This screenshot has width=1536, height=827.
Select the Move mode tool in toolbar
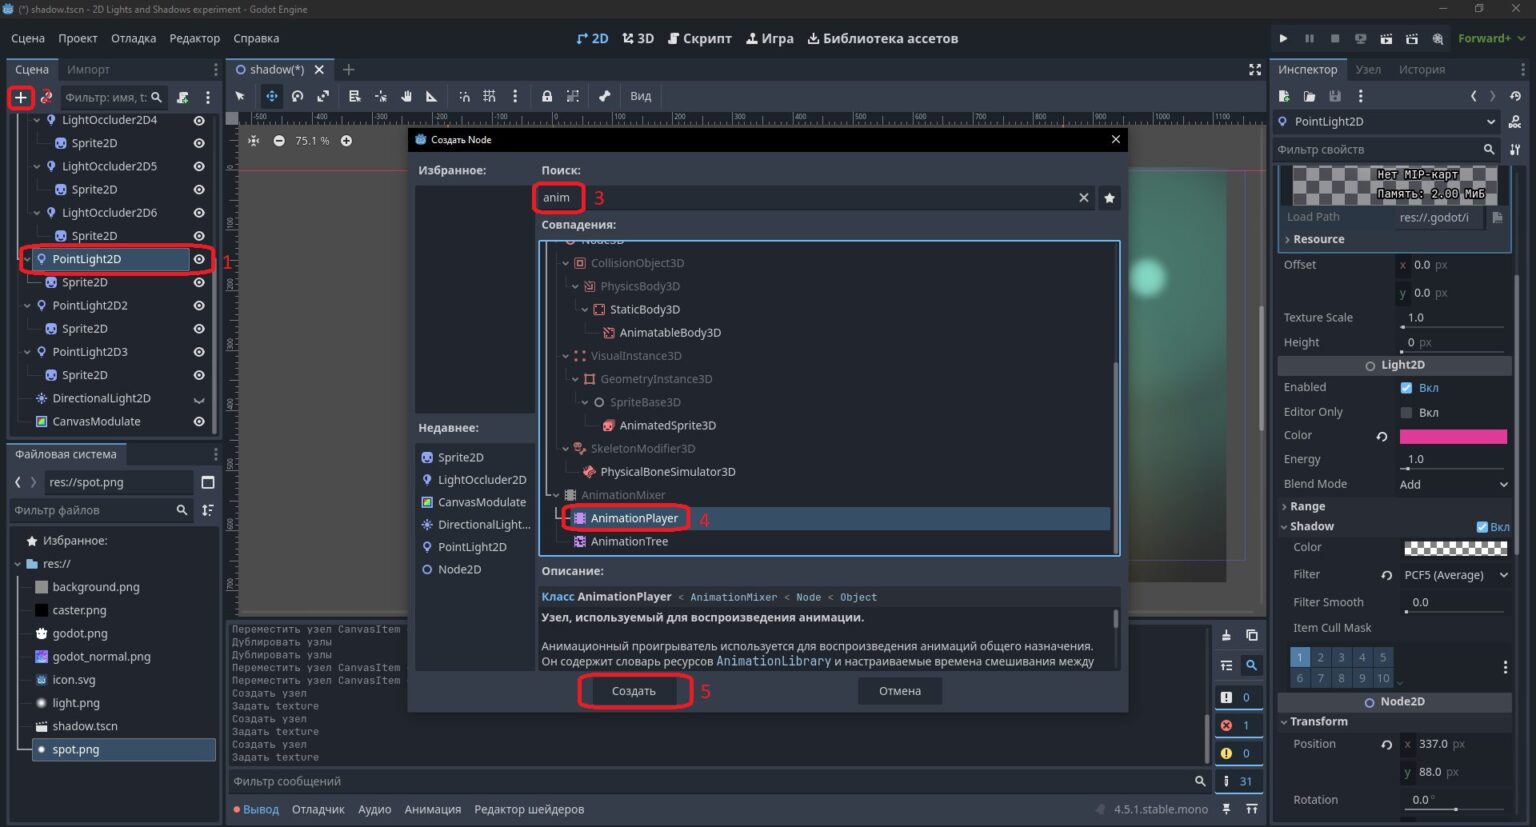271,96
